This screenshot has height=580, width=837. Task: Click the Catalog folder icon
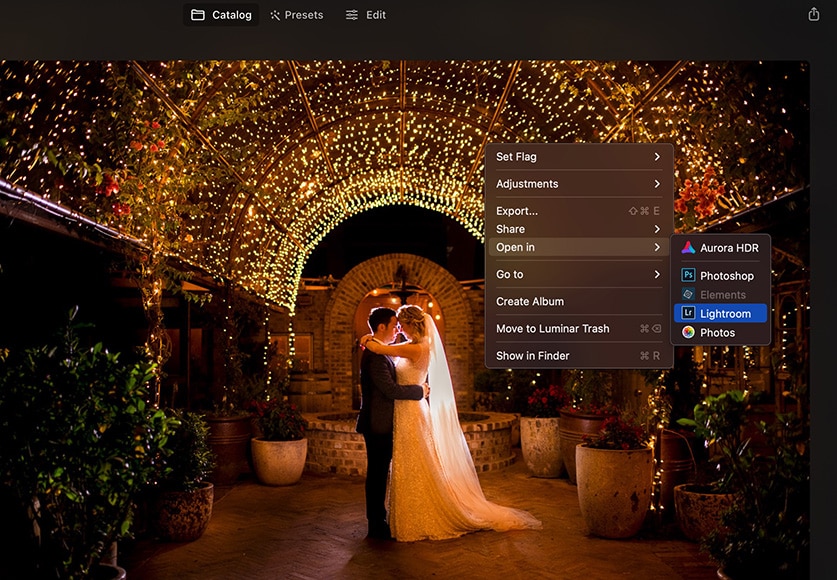198,15
